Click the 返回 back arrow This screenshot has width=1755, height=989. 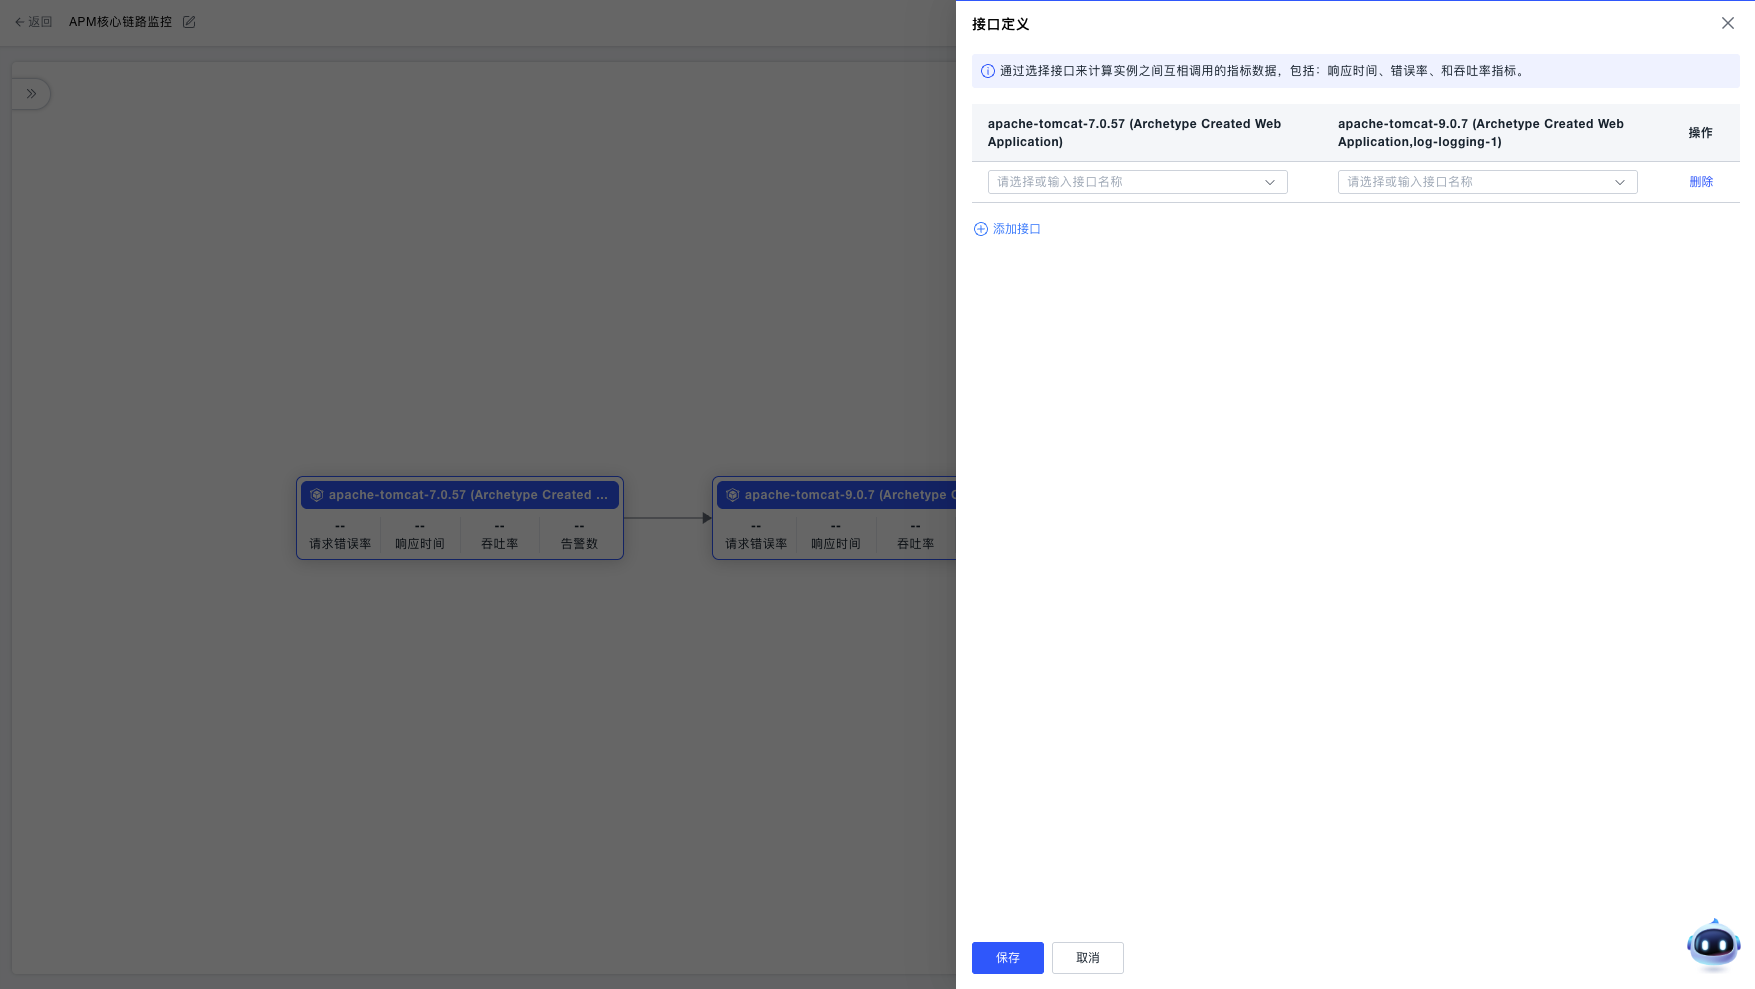click(x=20, y=22)
